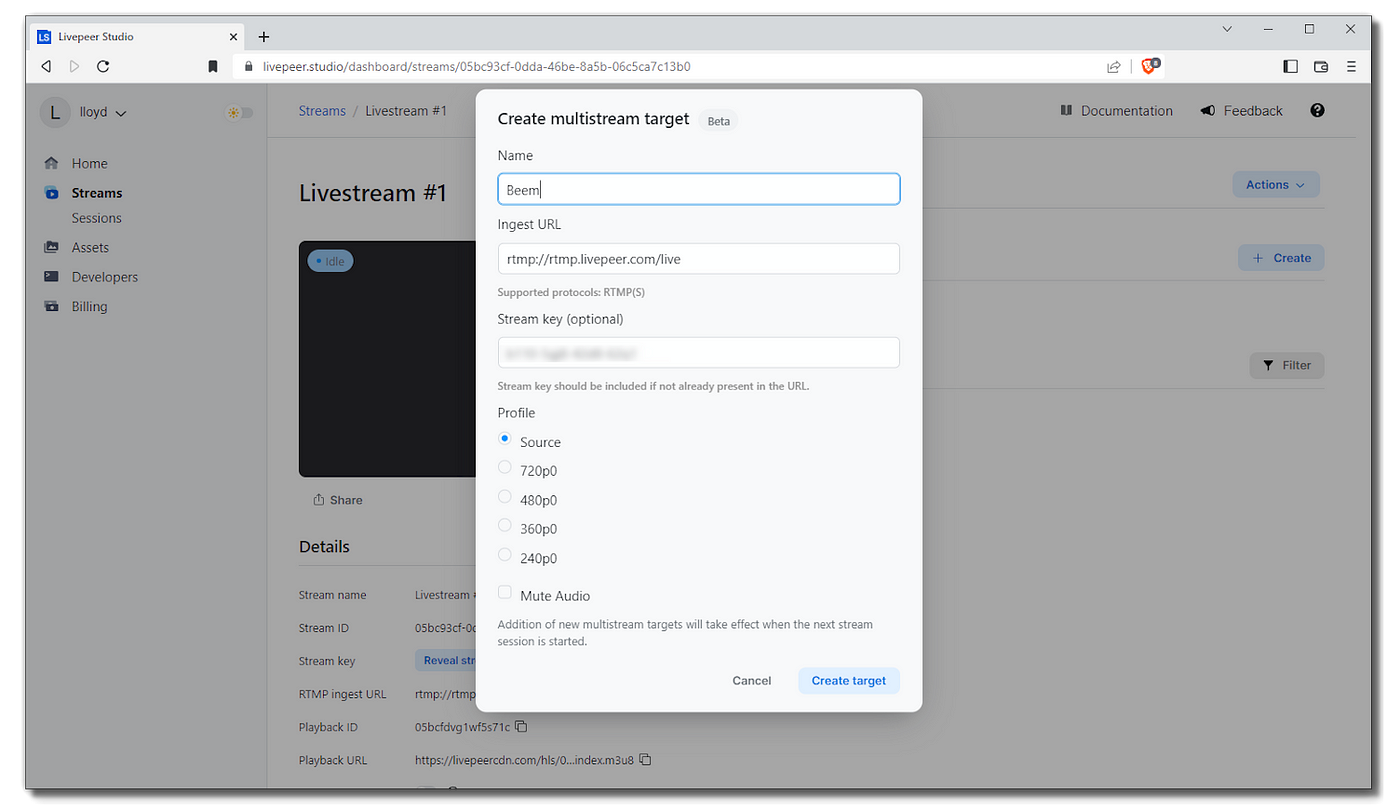Click the + Create button

click(x=1281, y=258)
